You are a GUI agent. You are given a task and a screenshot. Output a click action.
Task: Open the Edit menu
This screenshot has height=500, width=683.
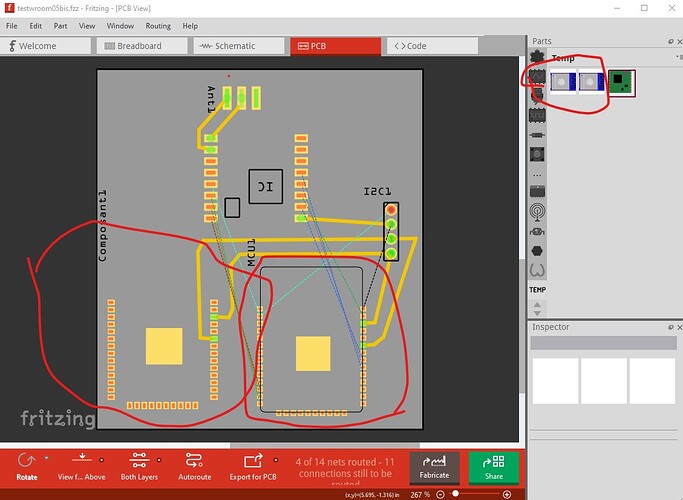(x=36, y=26)
